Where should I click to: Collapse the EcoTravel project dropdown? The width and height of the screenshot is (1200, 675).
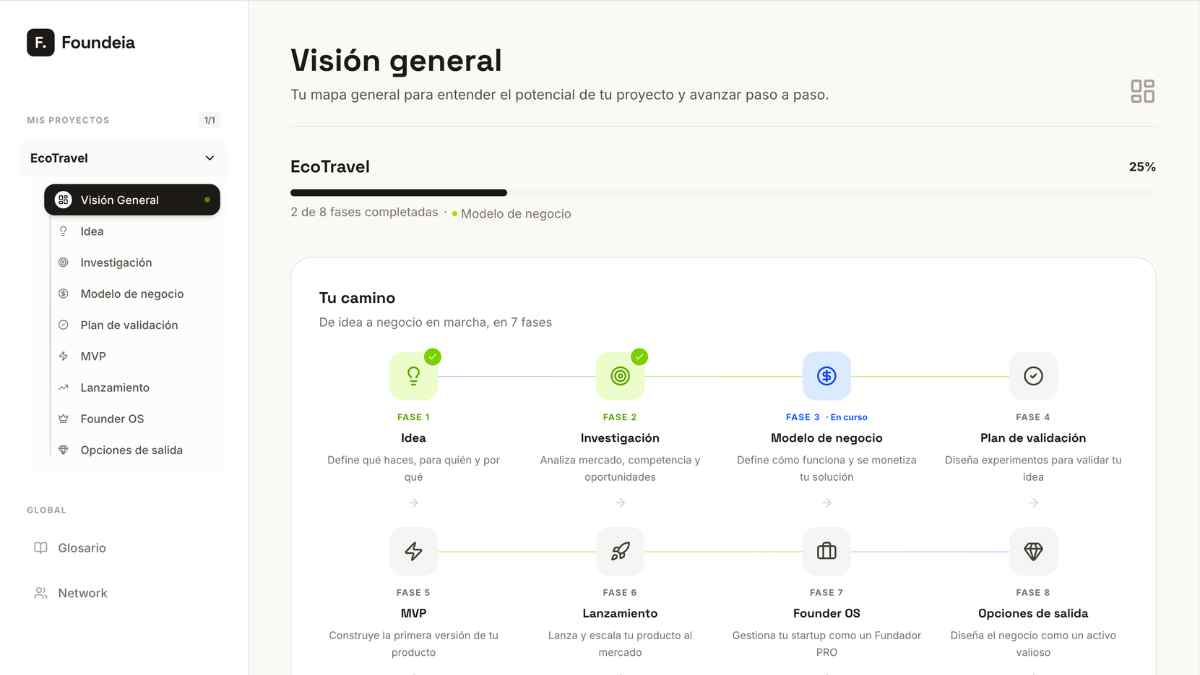pos(209,157)
